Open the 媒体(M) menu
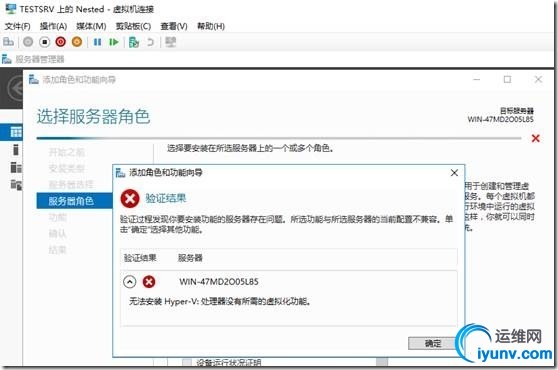Screen dimensions: 558x370 91,26
